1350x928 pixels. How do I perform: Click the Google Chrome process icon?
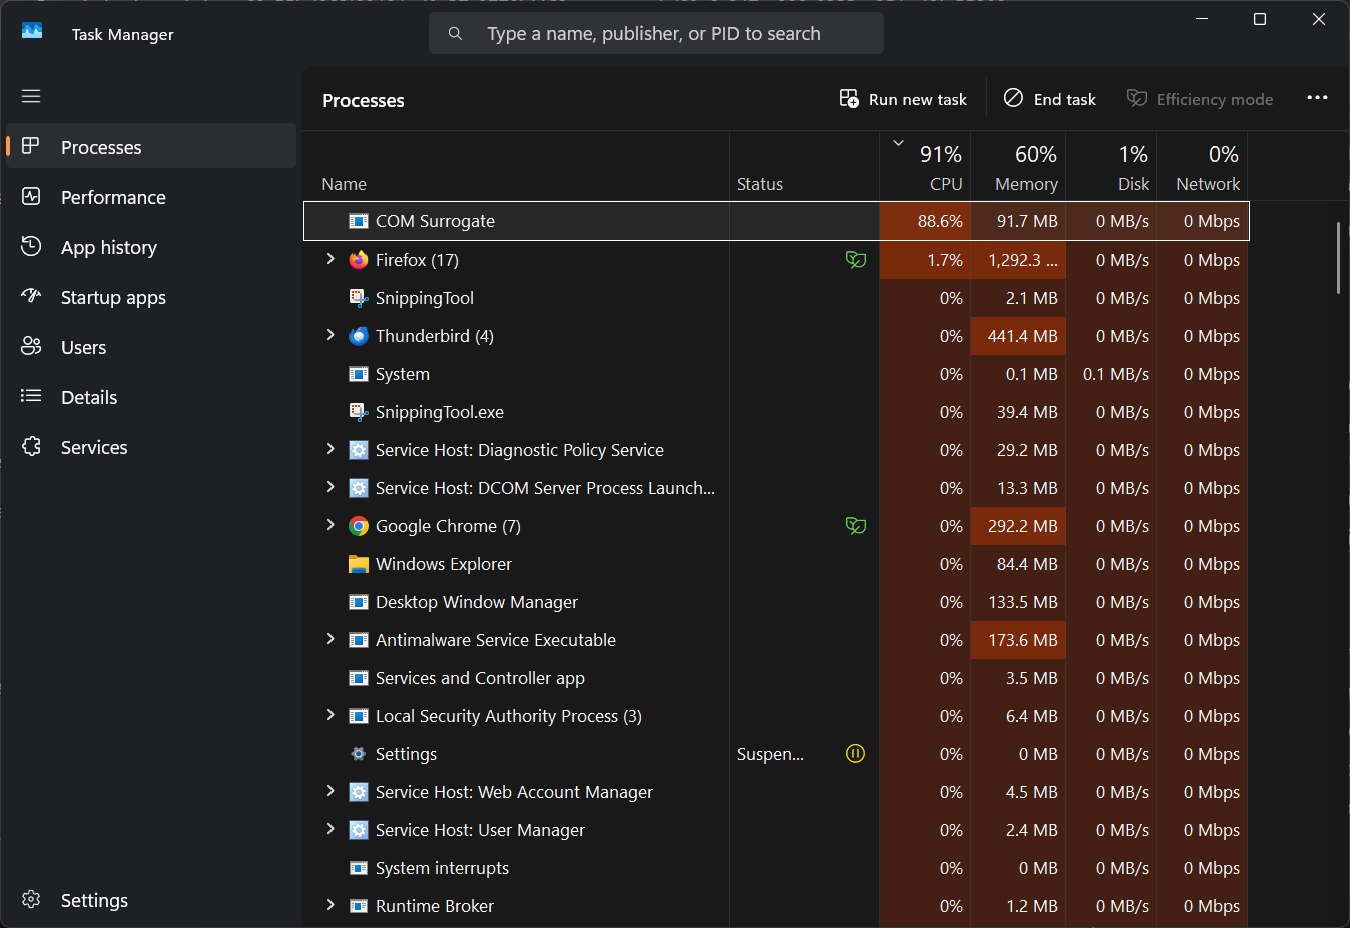[358, 526]
